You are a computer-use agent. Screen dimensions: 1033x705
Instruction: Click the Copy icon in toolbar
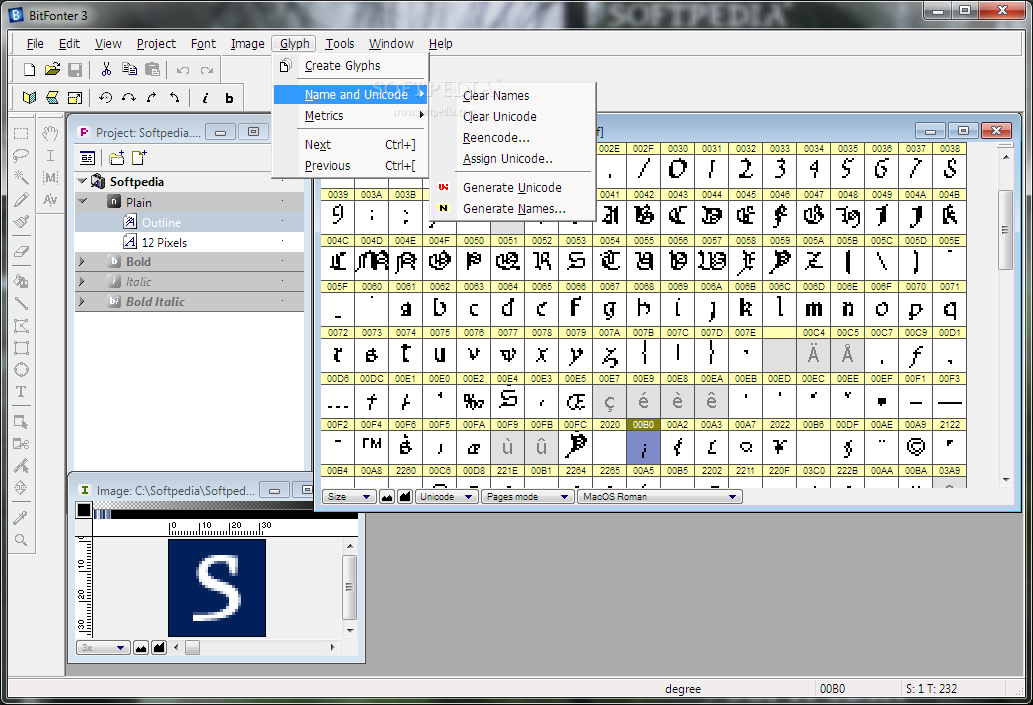click(x=129, y=69)
